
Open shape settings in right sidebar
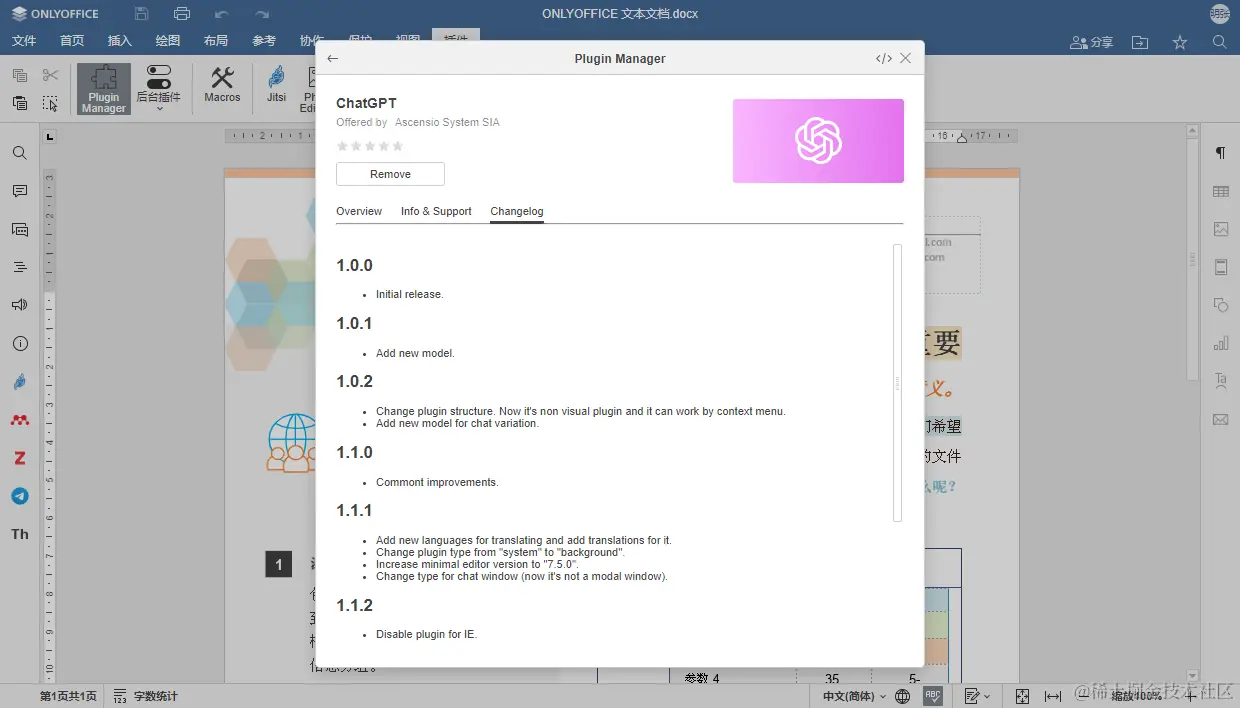[x=1221, y=305]
